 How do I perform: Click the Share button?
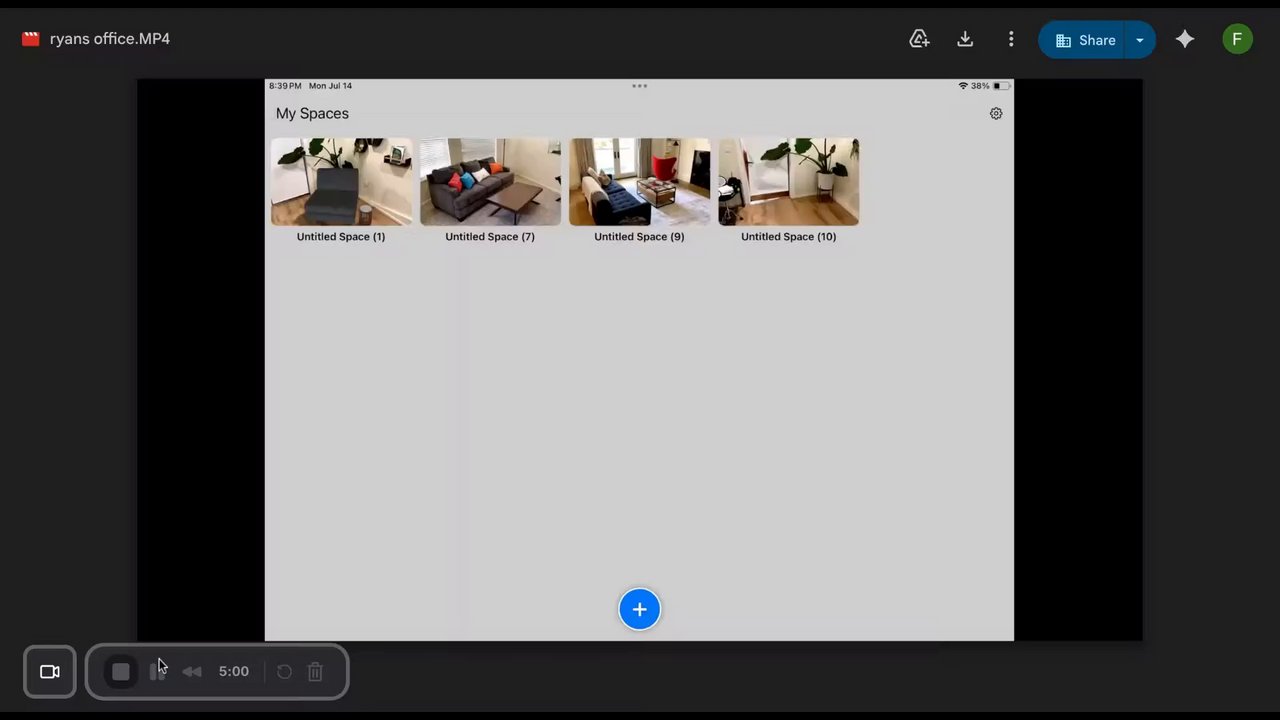(x=1085, y=40)
